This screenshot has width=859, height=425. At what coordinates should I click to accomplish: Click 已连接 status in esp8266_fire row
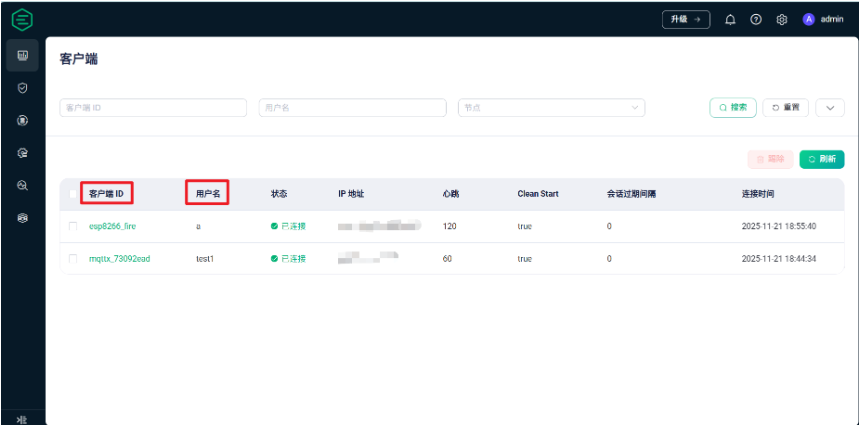(x=288, y=226)
